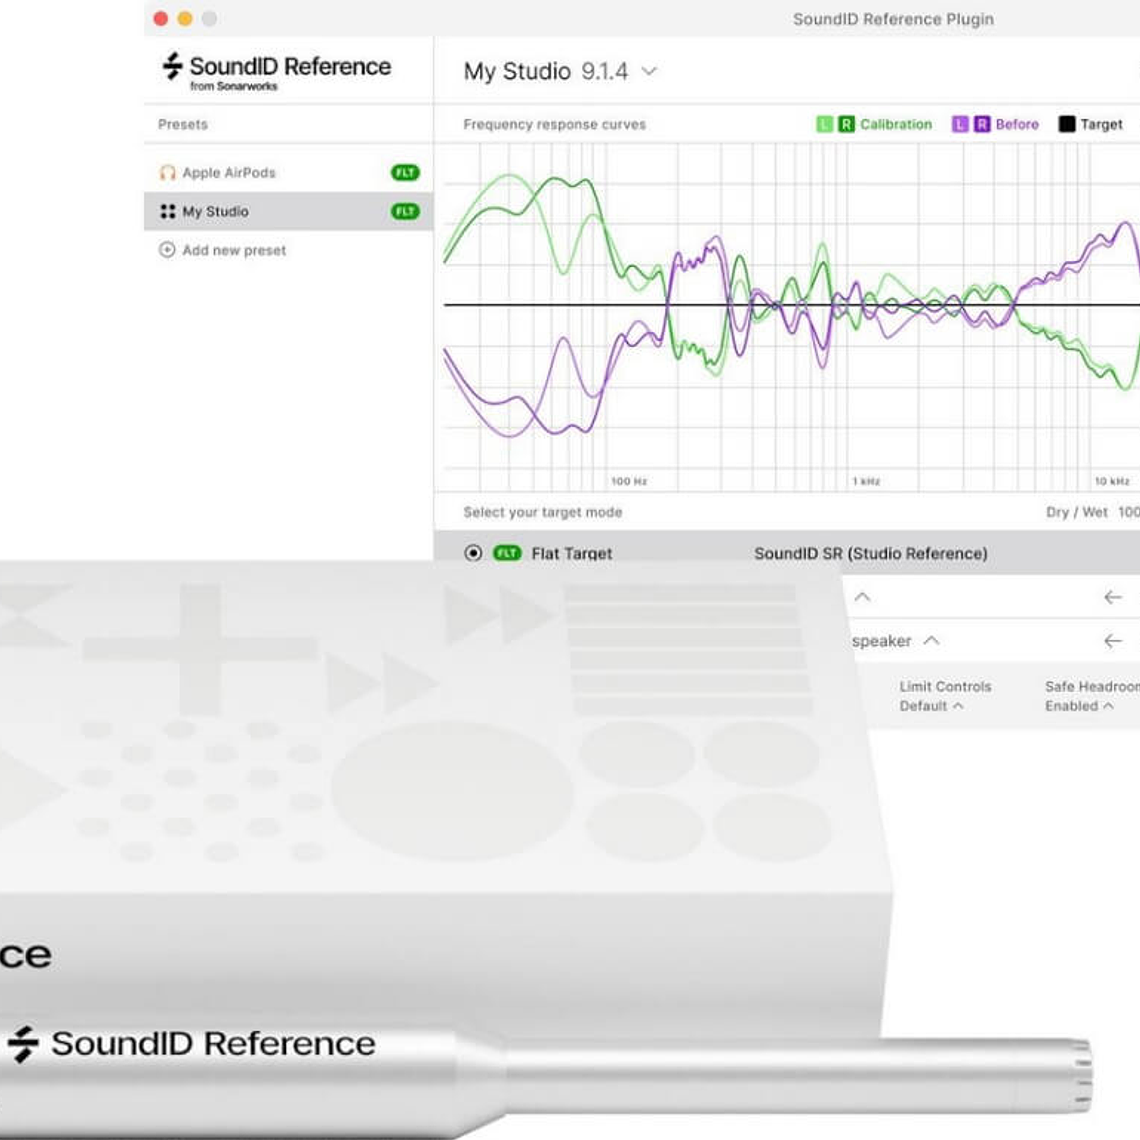The height and width of the screenshot is (1140, 1140).
Task: Click Add new preset
Action: click(x=224, y=250)
